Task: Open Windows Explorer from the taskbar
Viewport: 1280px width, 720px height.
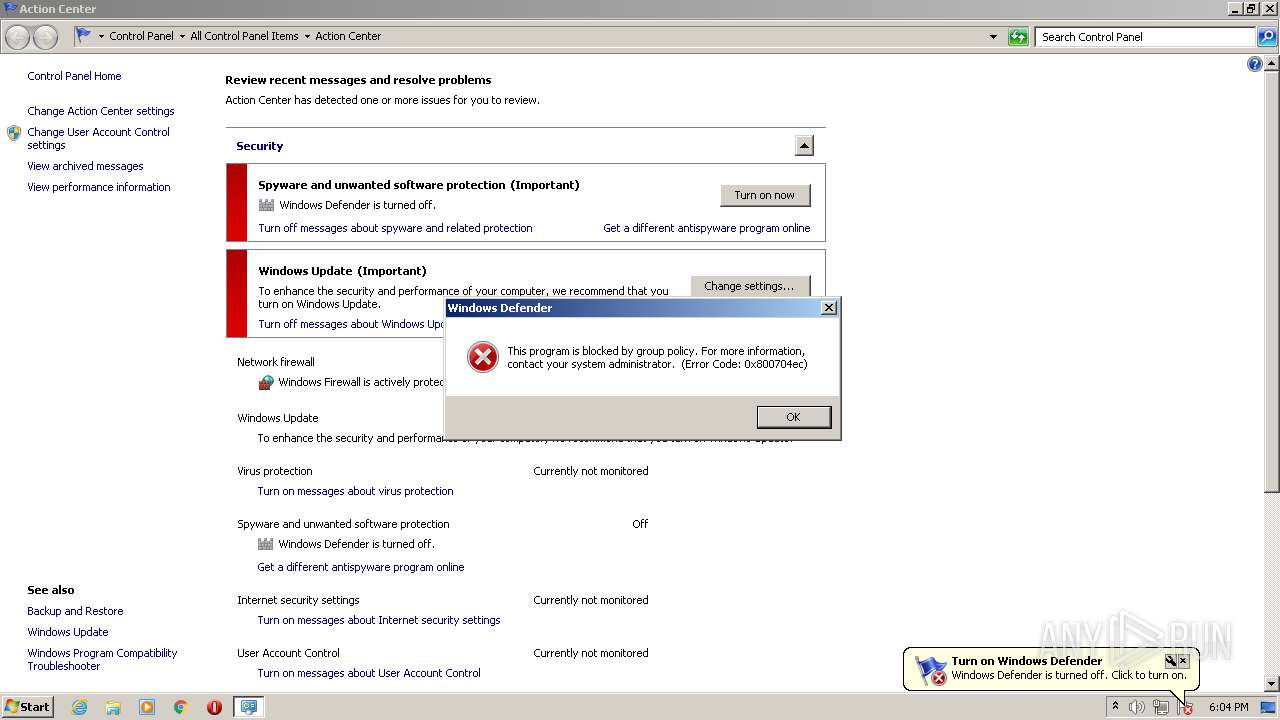Action: coord(113,707)
